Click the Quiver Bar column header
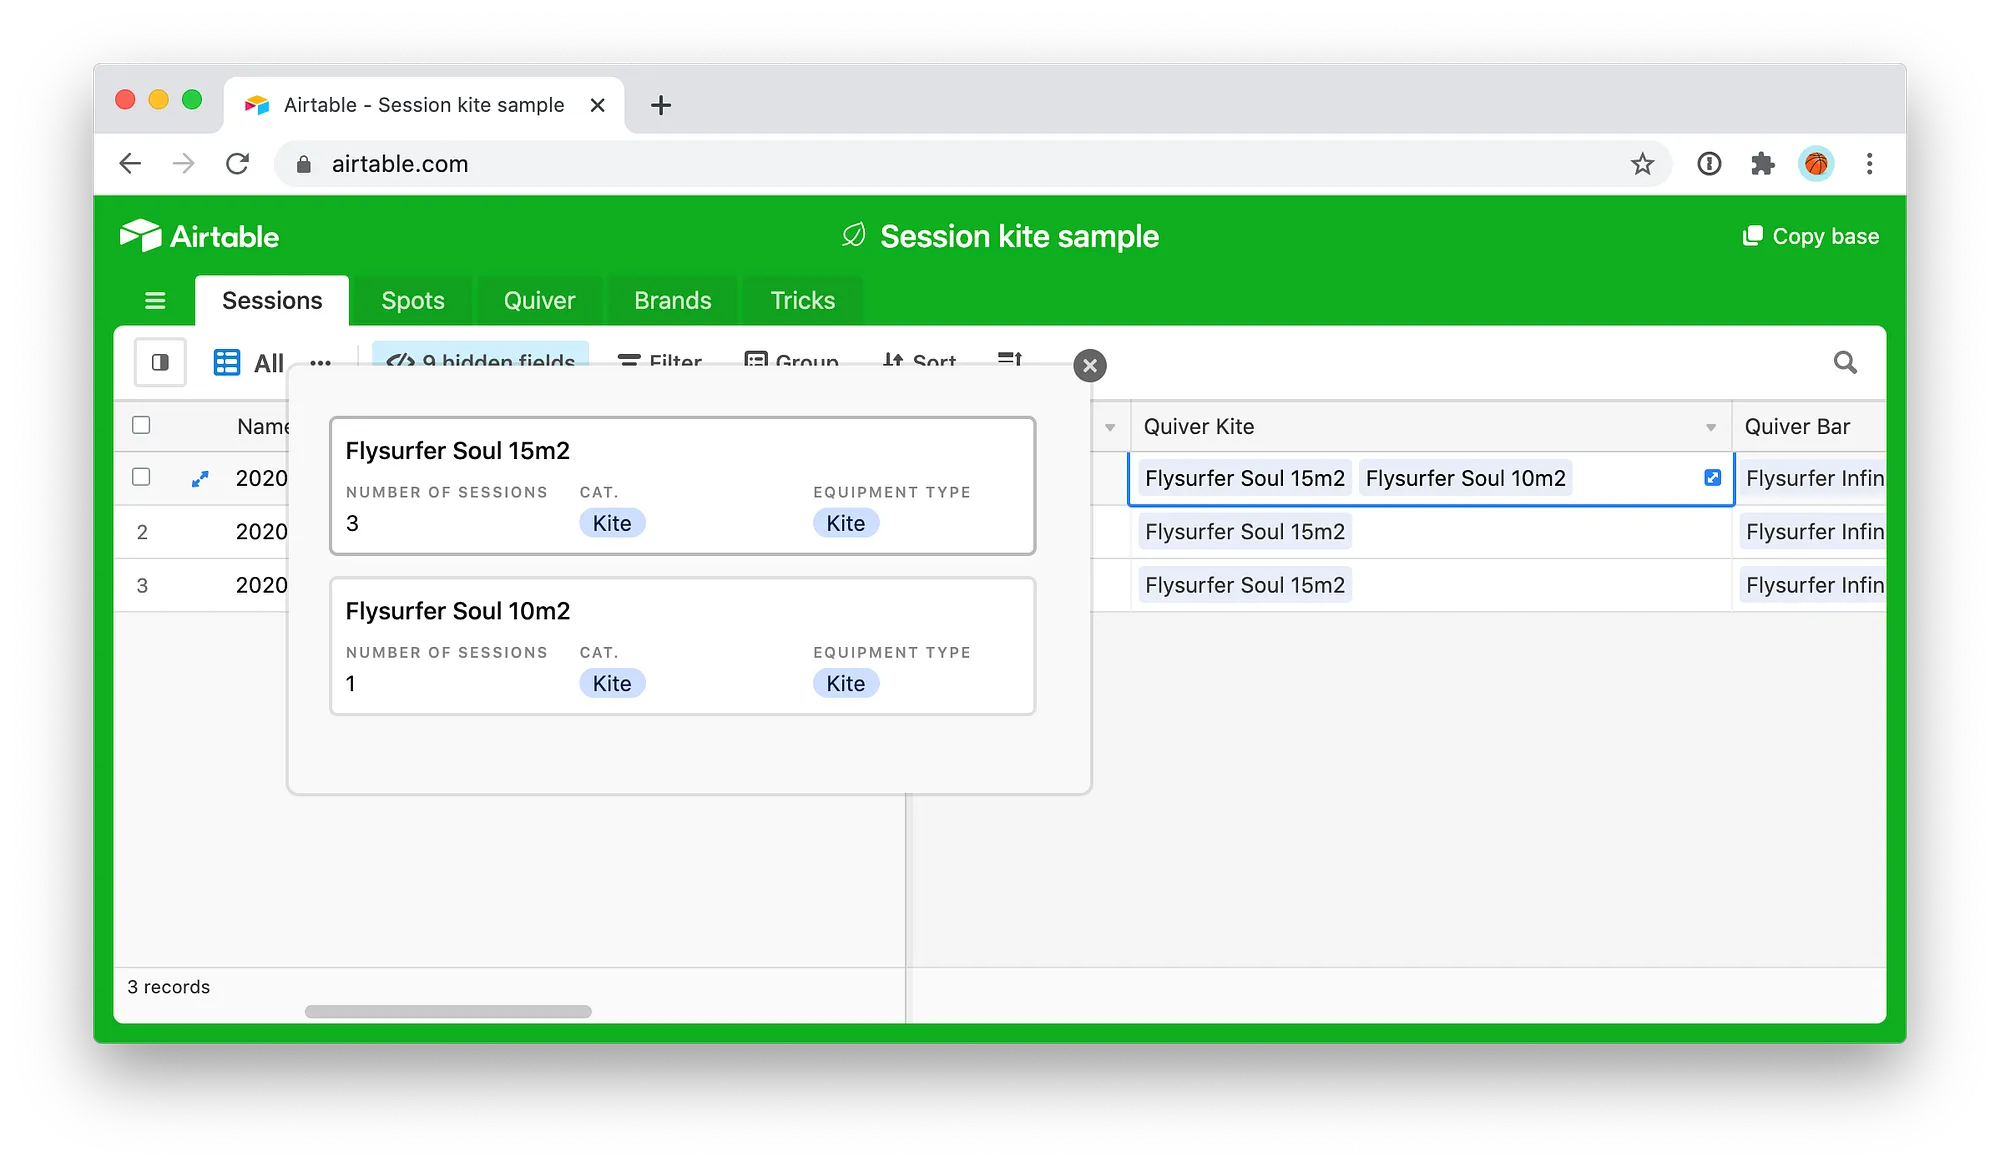The width and height of the screenshot is (2000, 1167). (x=1809, y=427)
